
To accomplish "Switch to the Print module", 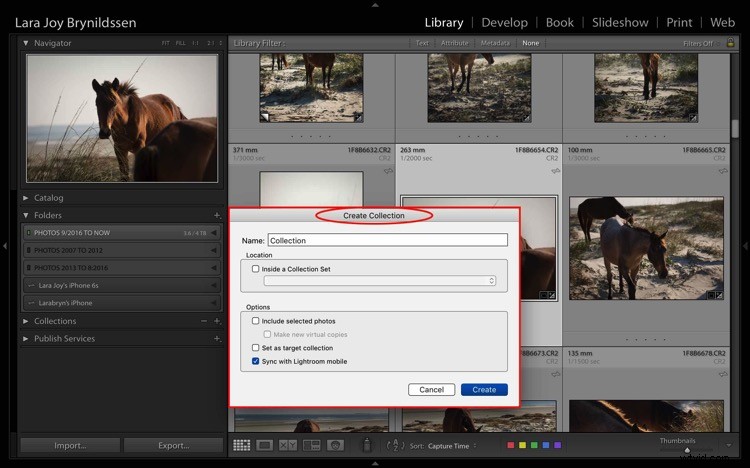I will [x=679, y=22].
